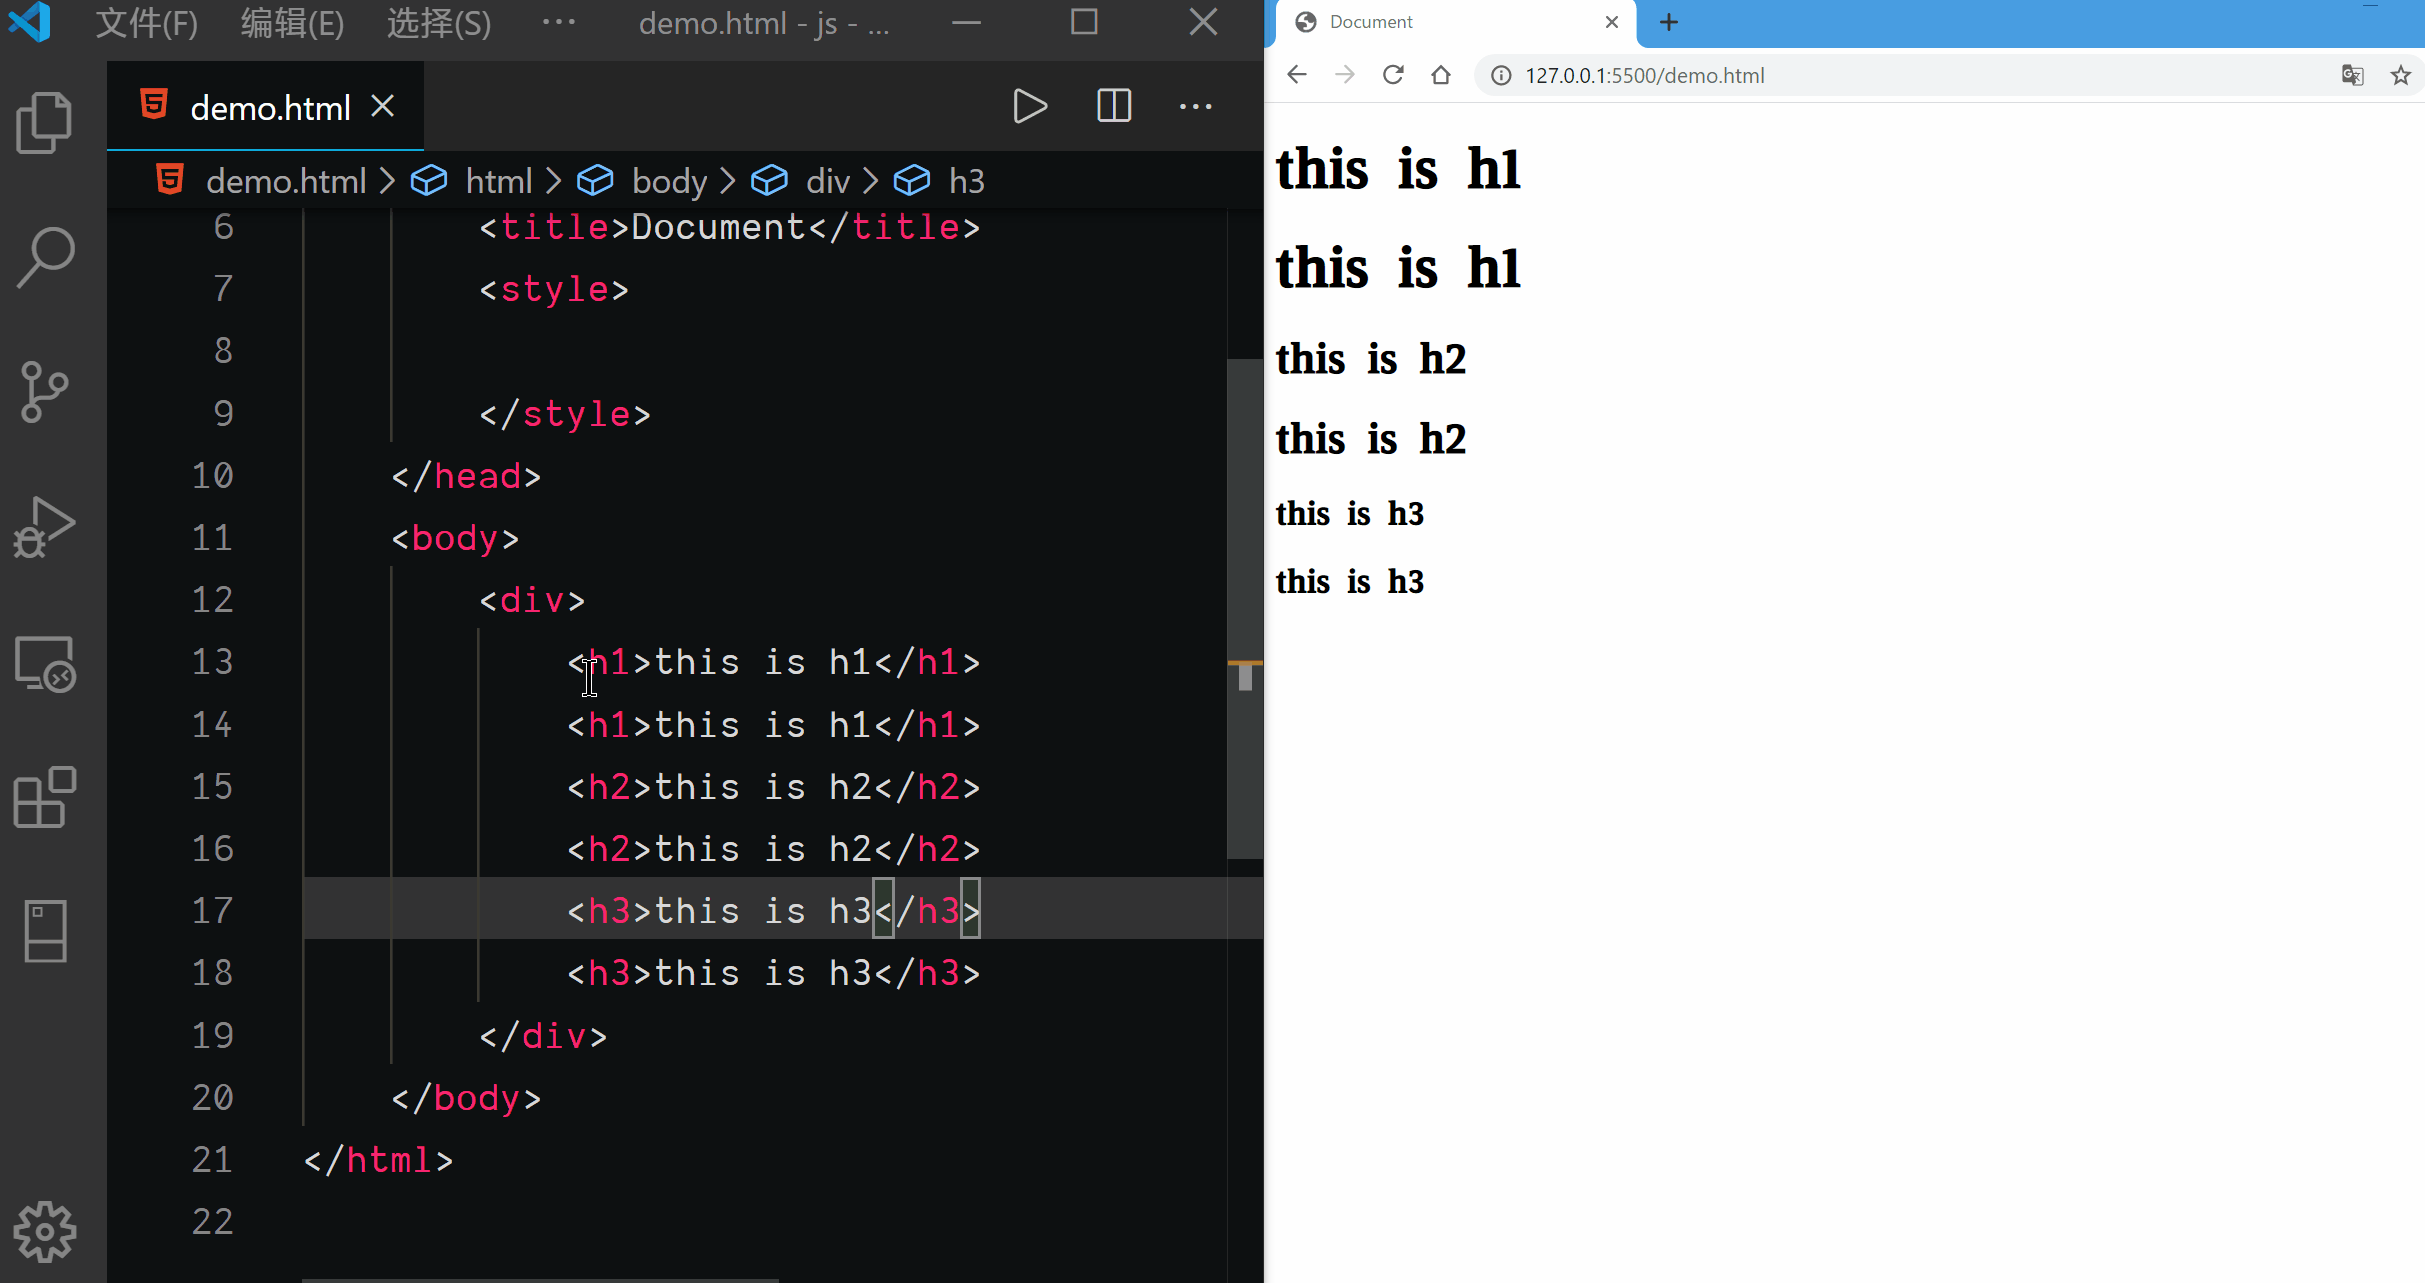Image resolution: width=2425 pixels, height=1283 pixels.
Task: Click the browser home button
Action: (x=1440, y=75)
